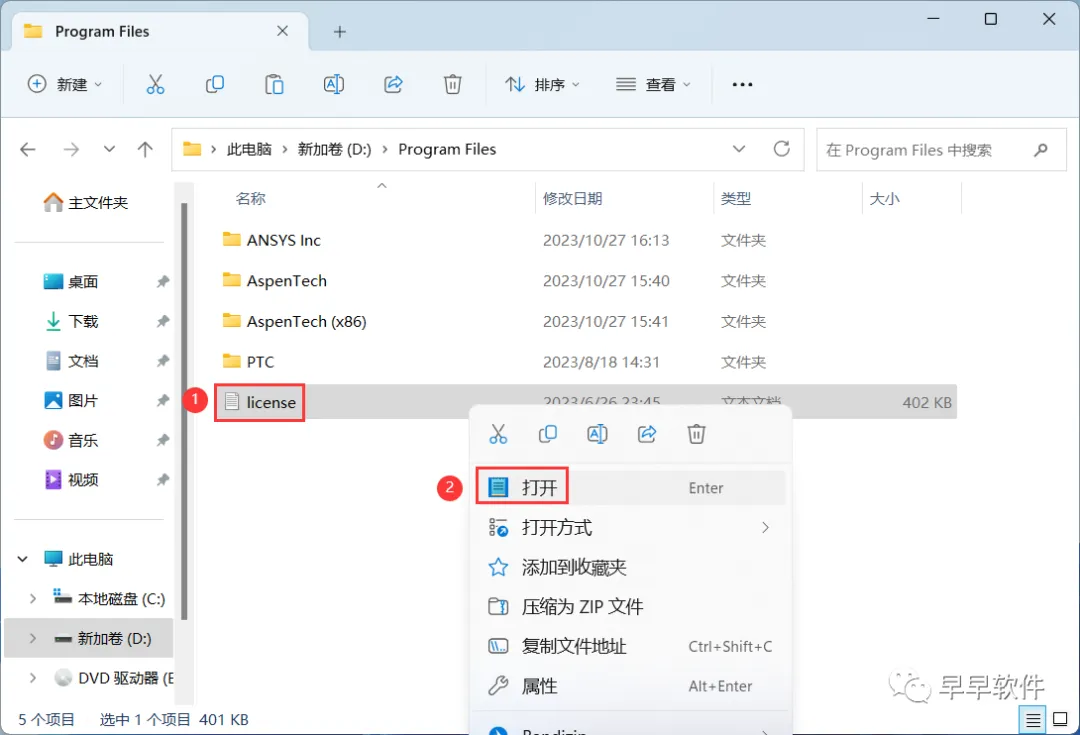Collapse the 此电脑 tree node
Viewport: 1080px width, 735px height.
click(23, 559)
